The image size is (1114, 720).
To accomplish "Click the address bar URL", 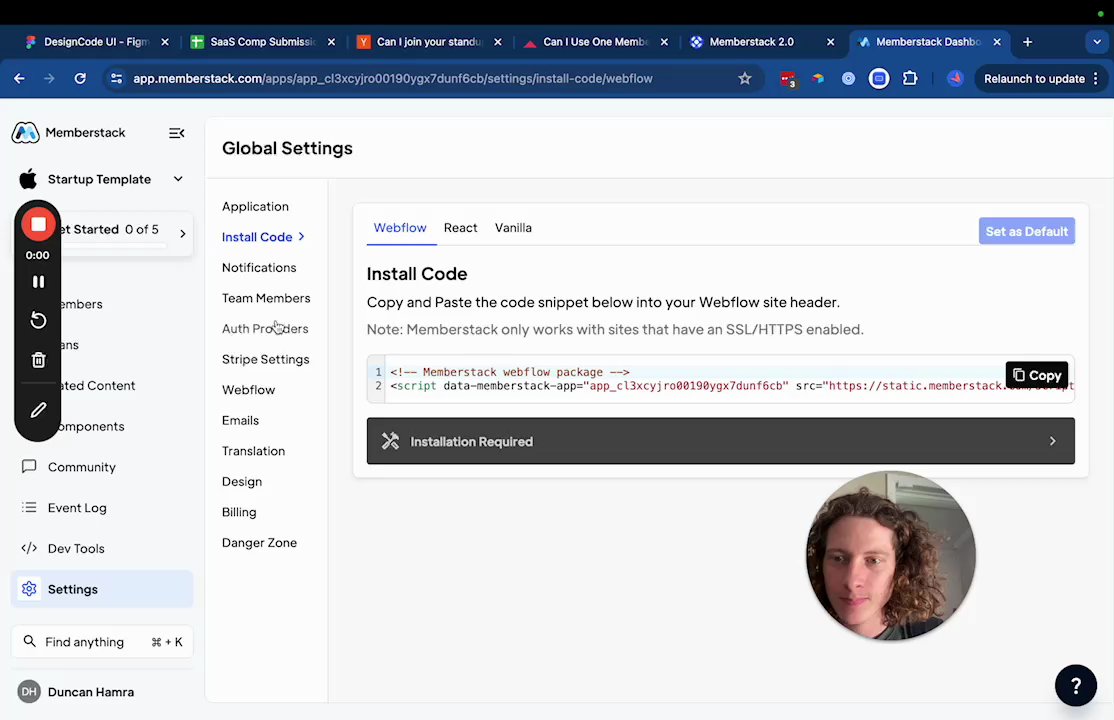I will (393, 78).
